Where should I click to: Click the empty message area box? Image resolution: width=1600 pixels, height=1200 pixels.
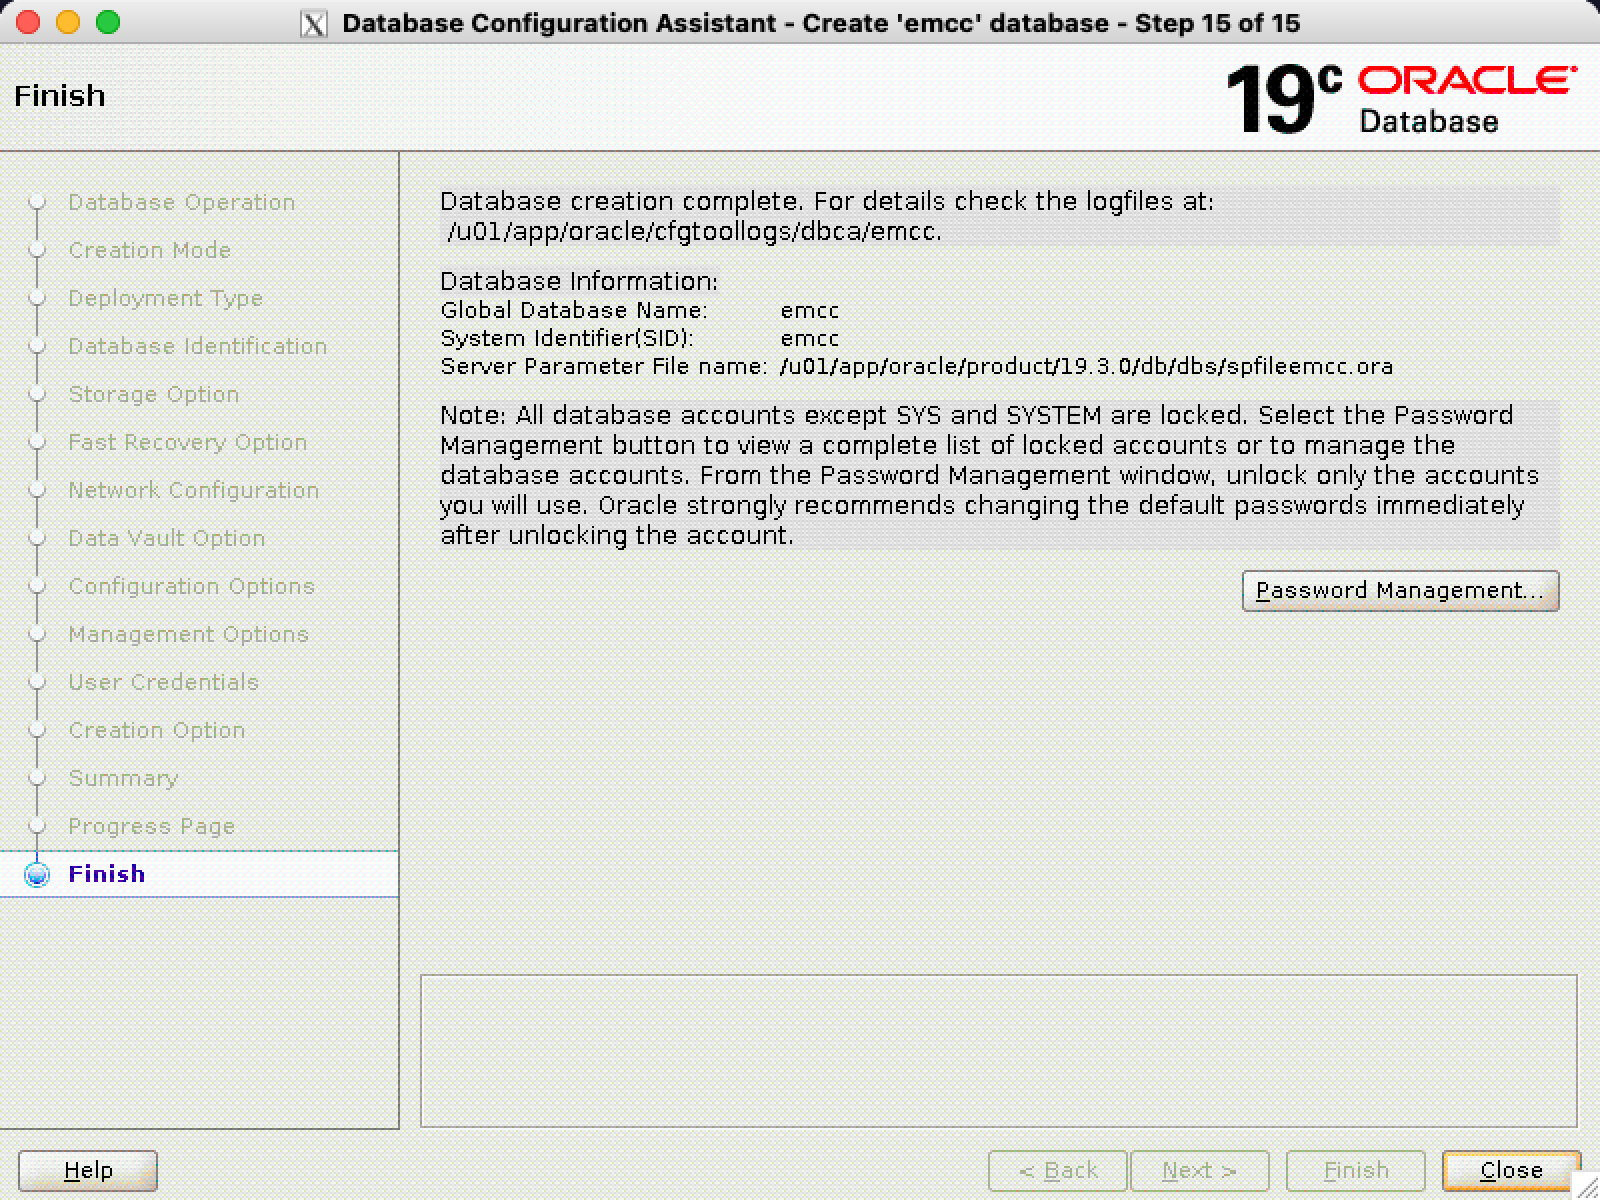pyautogui.click(x=998, y=1051)
